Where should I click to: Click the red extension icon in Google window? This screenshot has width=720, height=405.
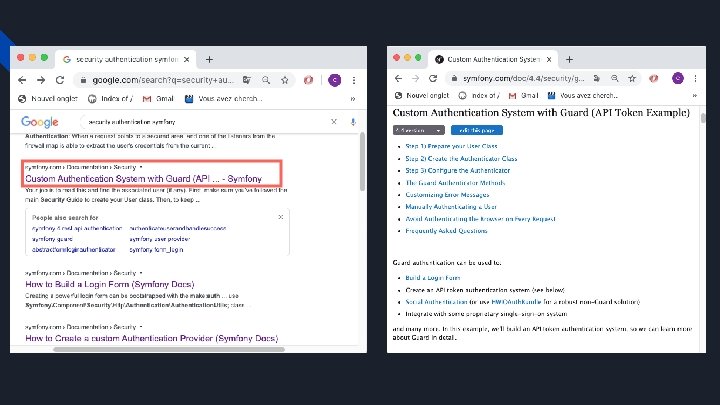[x=308, y=80]
